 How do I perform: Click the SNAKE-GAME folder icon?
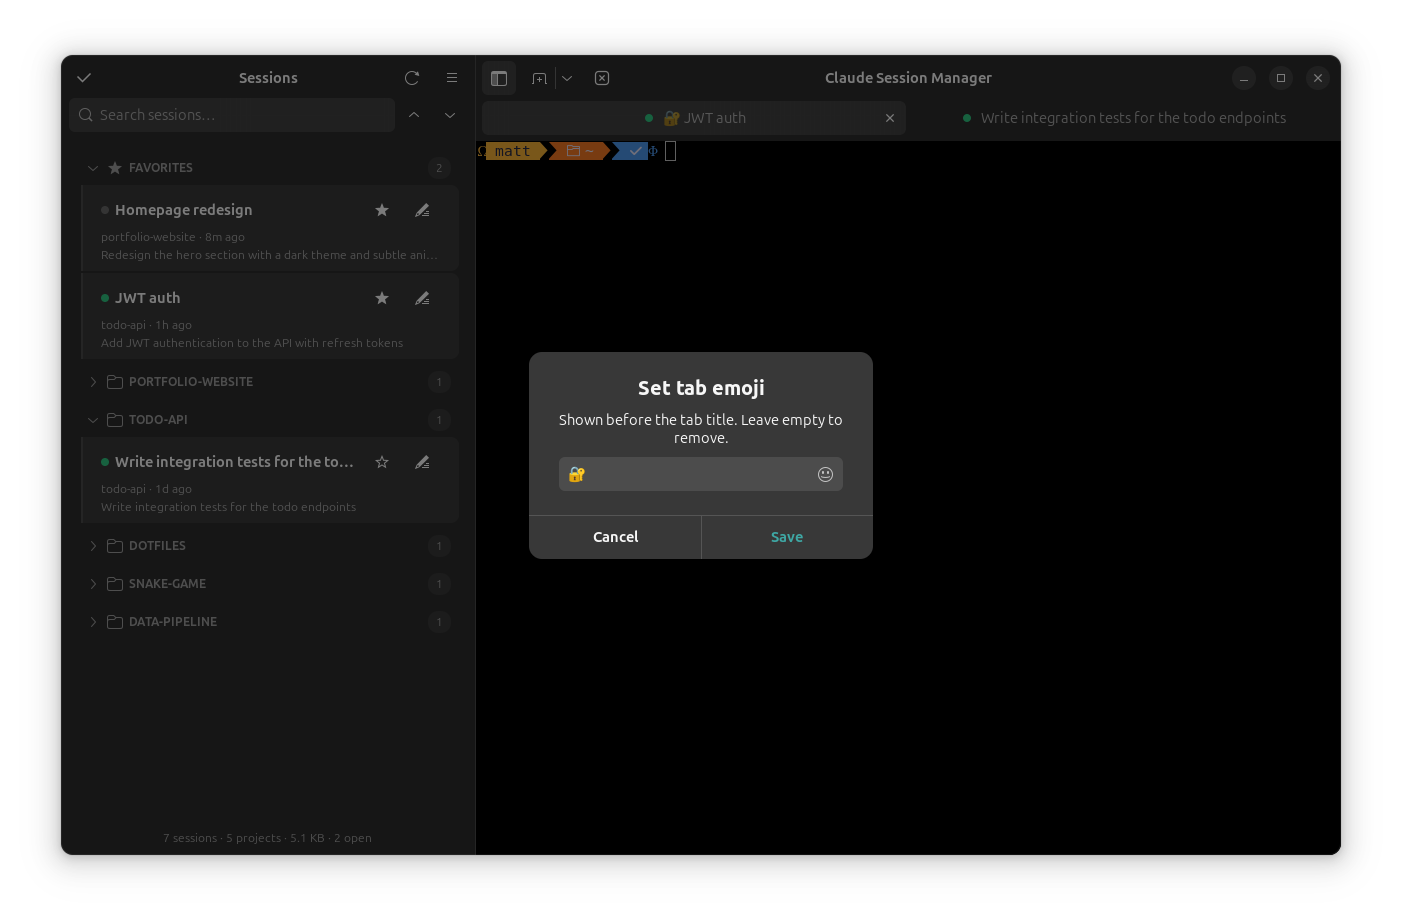click(x=115, y=584)
